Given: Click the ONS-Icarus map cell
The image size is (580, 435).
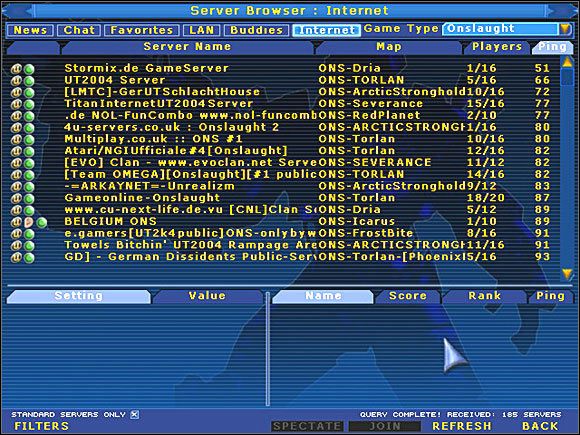Looking at the screenshot, I should (357, 222).
